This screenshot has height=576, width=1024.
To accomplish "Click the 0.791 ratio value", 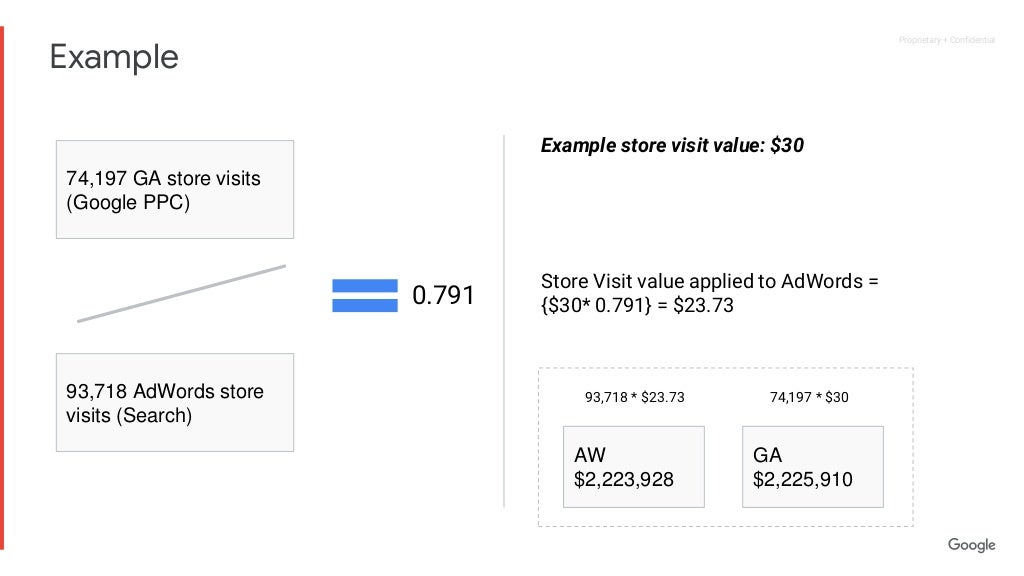I will click(443, 295).
